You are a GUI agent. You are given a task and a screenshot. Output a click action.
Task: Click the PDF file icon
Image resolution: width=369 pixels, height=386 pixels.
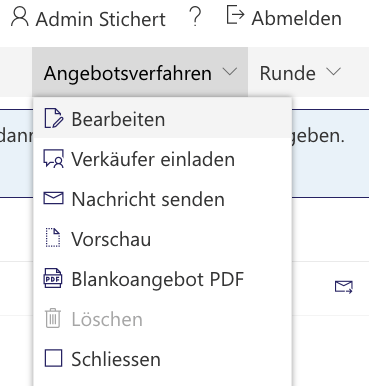pyautogui.click(x=53, y=278)
